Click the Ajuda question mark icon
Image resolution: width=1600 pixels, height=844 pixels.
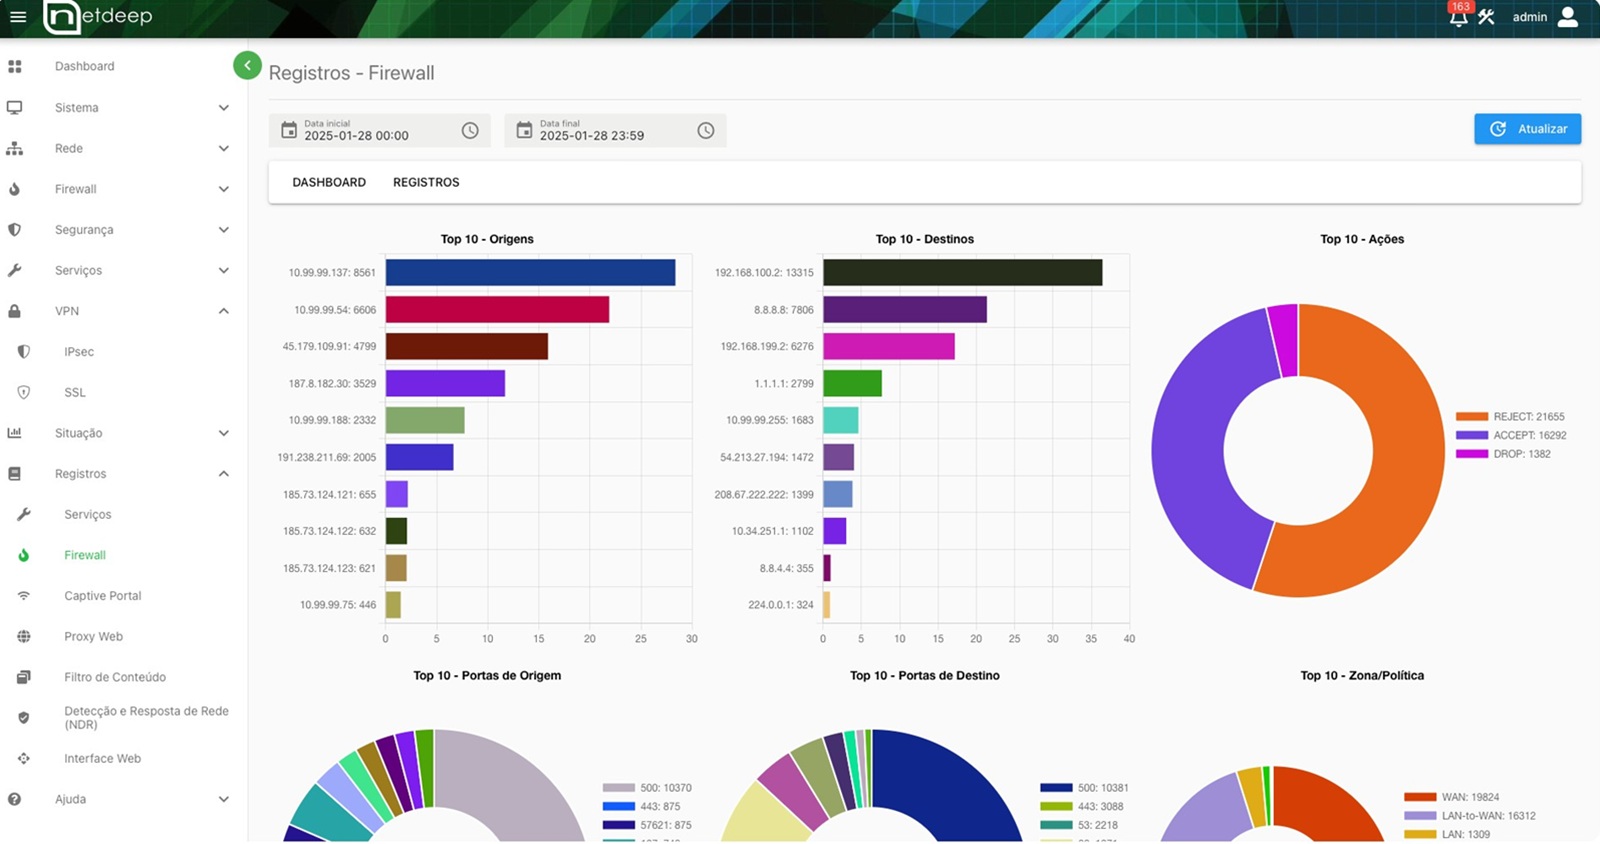[x=14, y=799]
